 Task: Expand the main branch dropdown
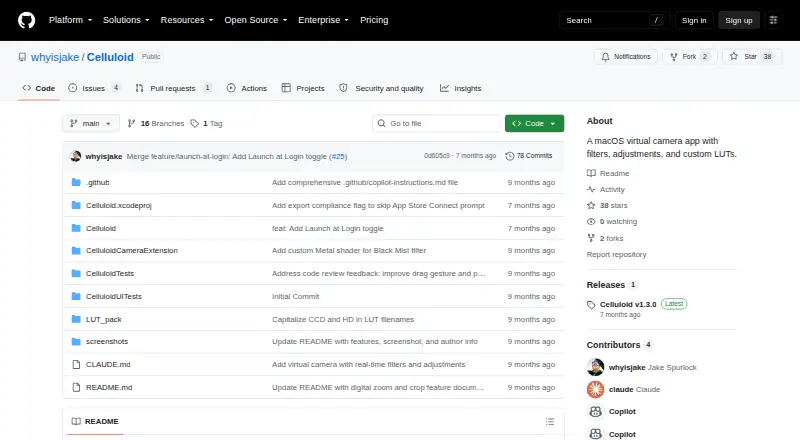point(91,124)
